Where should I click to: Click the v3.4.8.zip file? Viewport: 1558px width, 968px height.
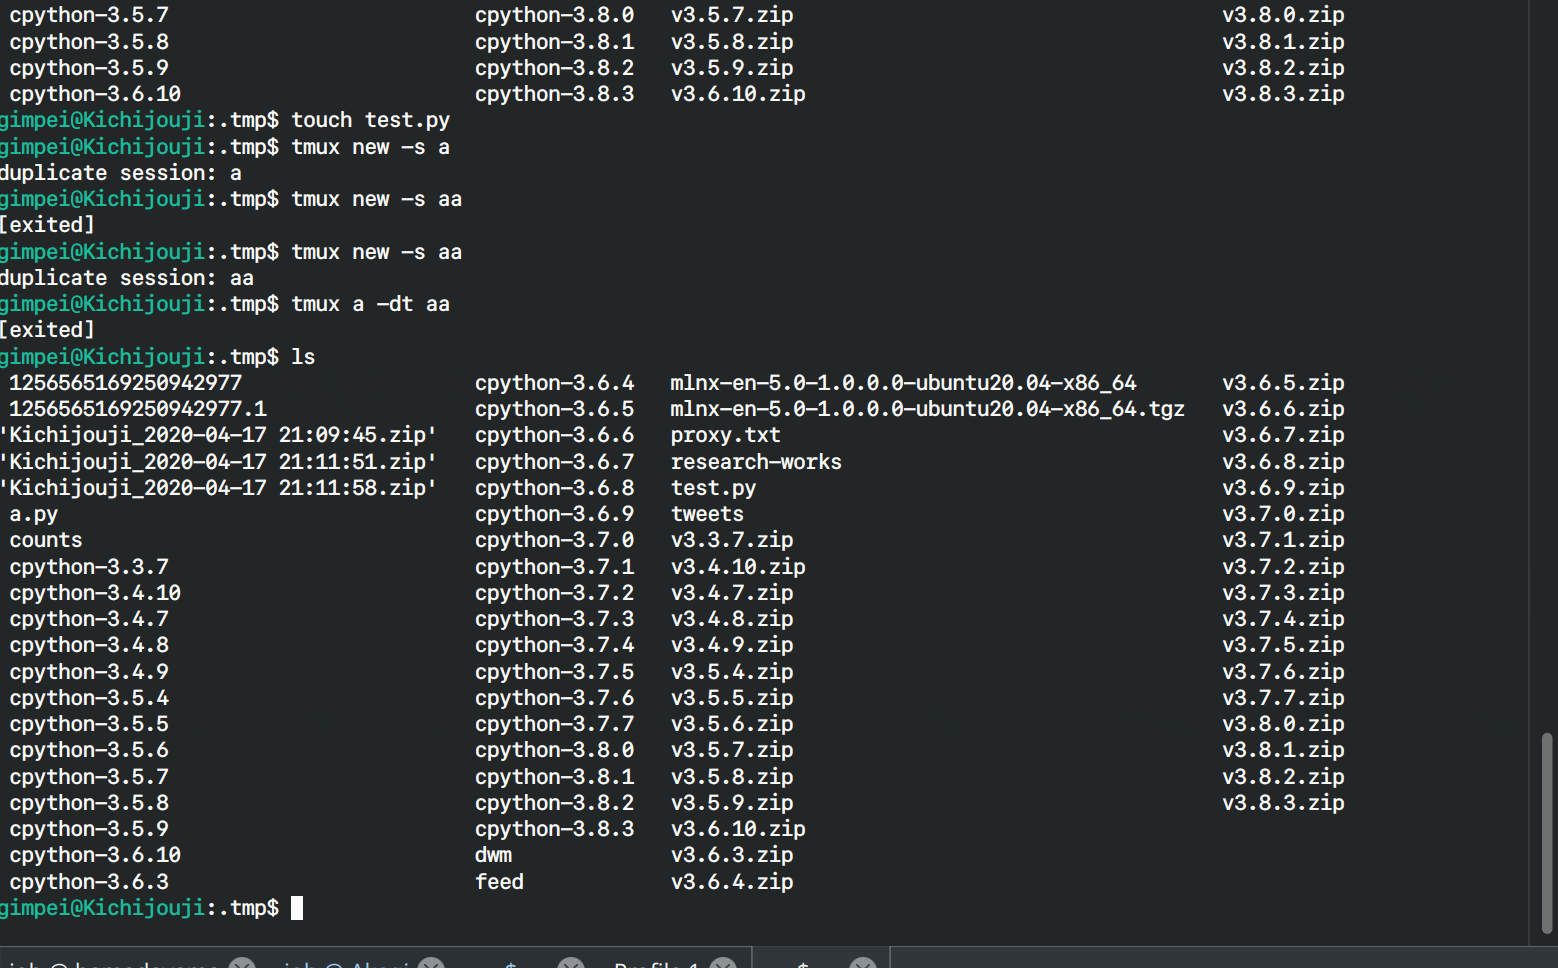[x=732, y=619]
